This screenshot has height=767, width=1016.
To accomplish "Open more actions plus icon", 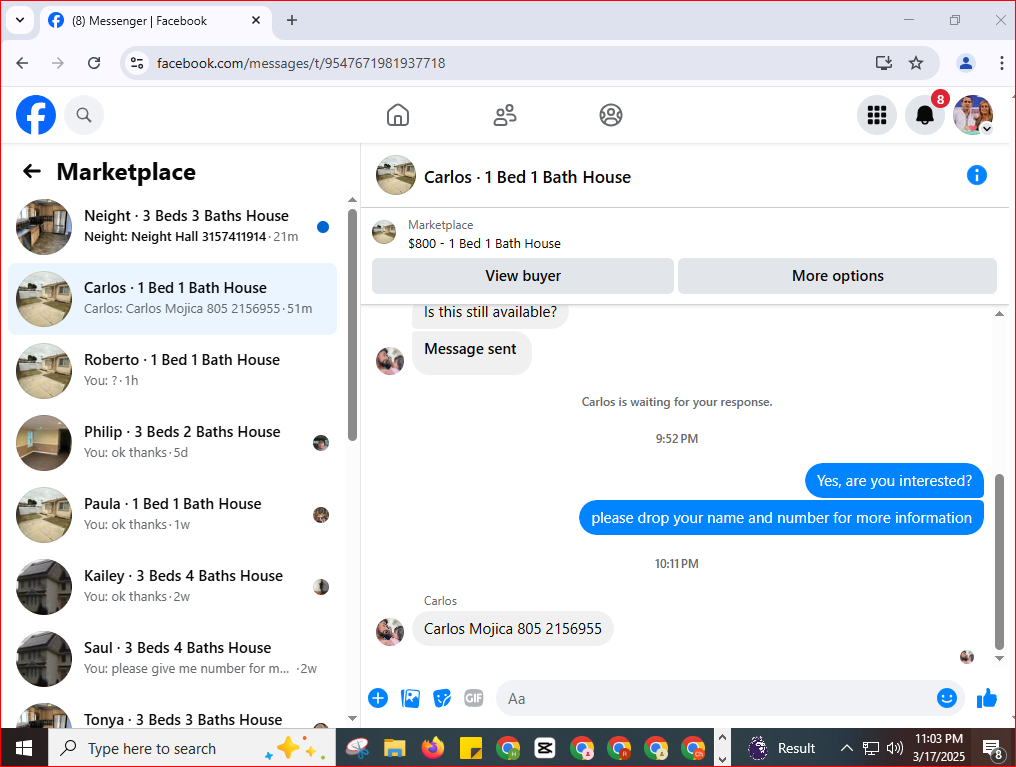I will [378, 698].
